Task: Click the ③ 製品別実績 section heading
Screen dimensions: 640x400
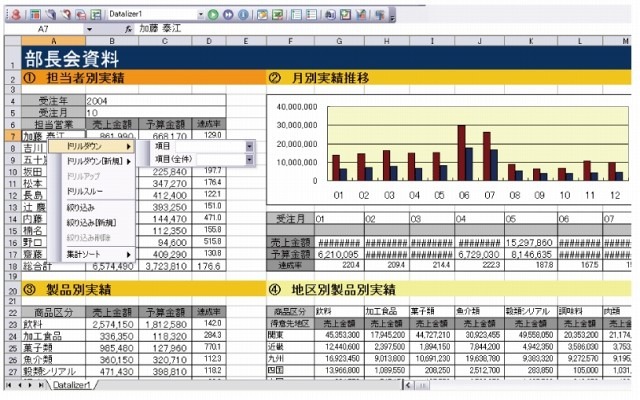Action: point(67,290)
